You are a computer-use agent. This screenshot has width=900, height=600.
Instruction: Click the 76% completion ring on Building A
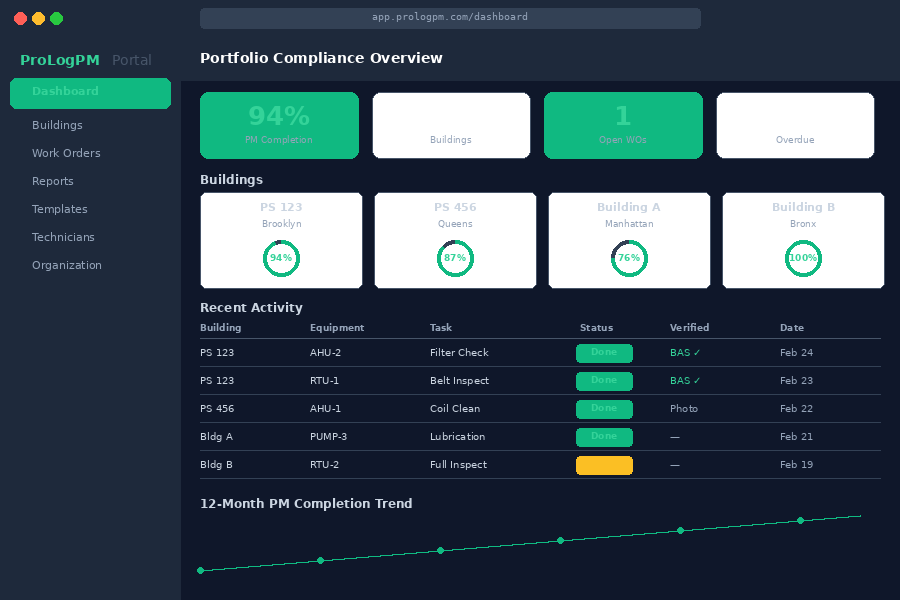coord(629,258)
